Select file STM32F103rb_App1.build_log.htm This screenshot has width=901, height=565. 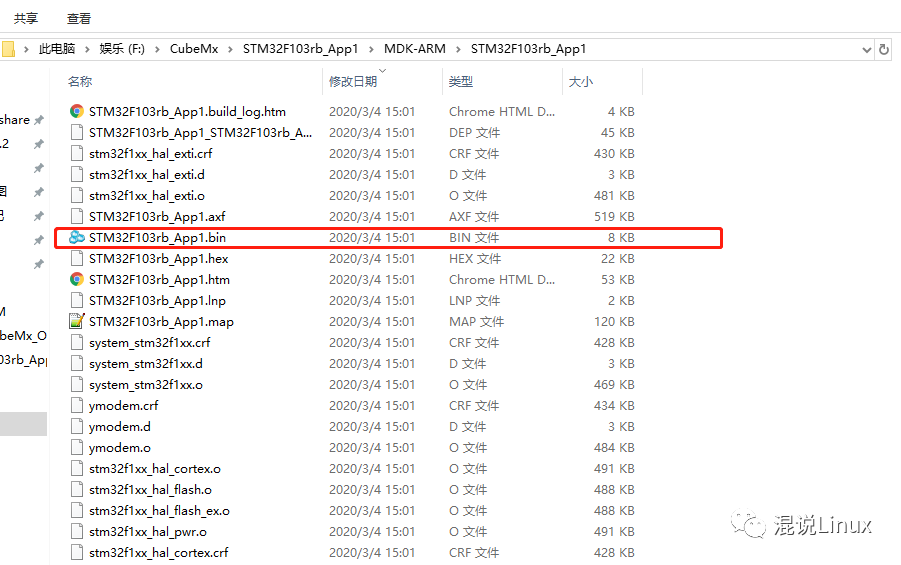tap(187, 112)
